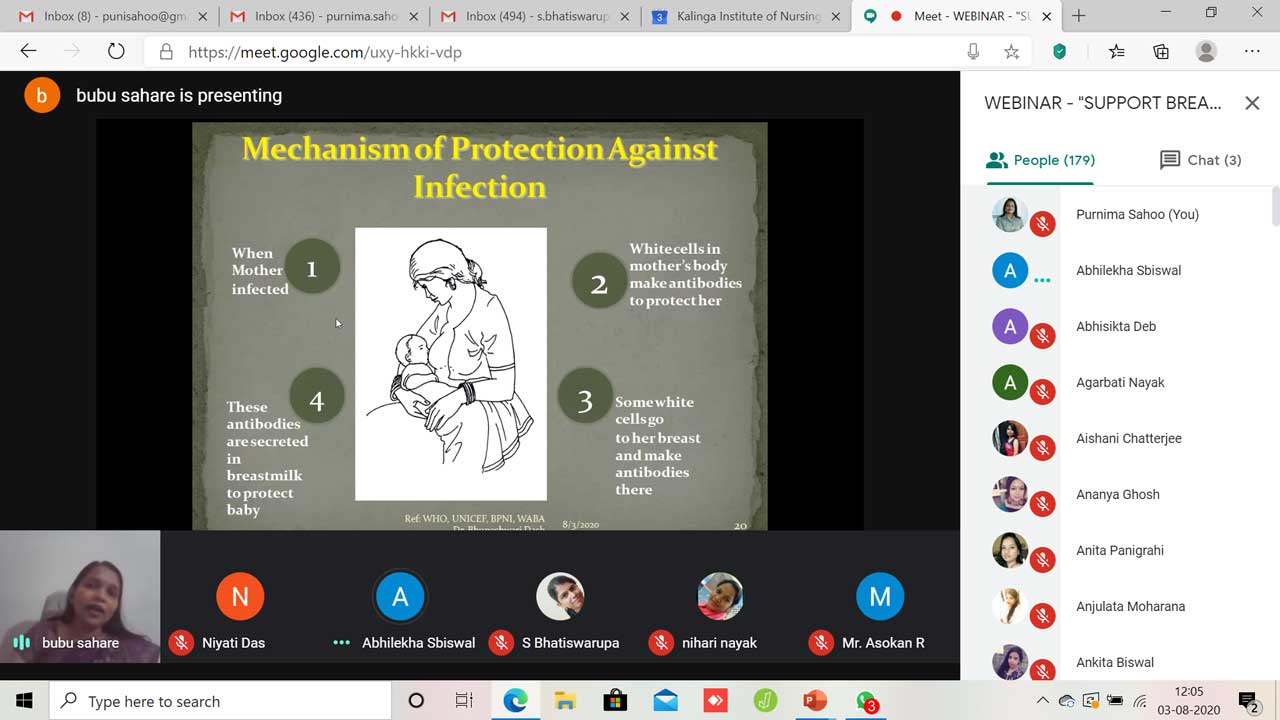This screenshot has width=1280, height=720.
Task: Open the browser Settings and more menu
Action: tap(1252, 52)
